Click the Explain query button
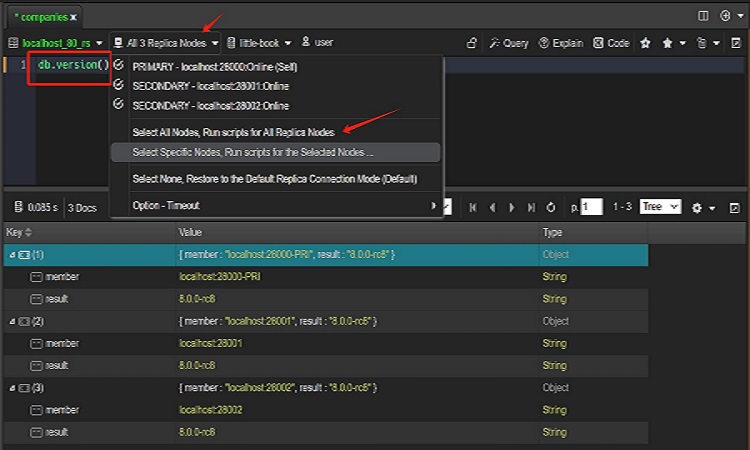 560,43
